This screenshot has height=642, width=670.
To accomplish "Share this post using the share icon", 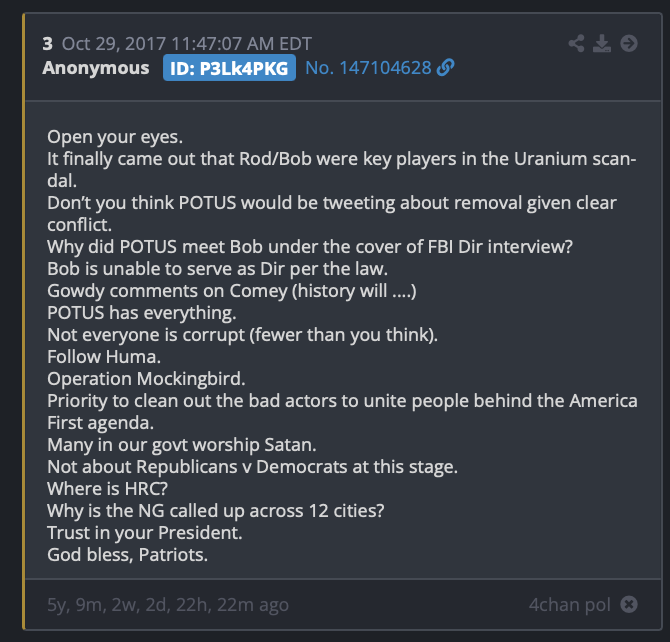I will click(x=576, y=43).
